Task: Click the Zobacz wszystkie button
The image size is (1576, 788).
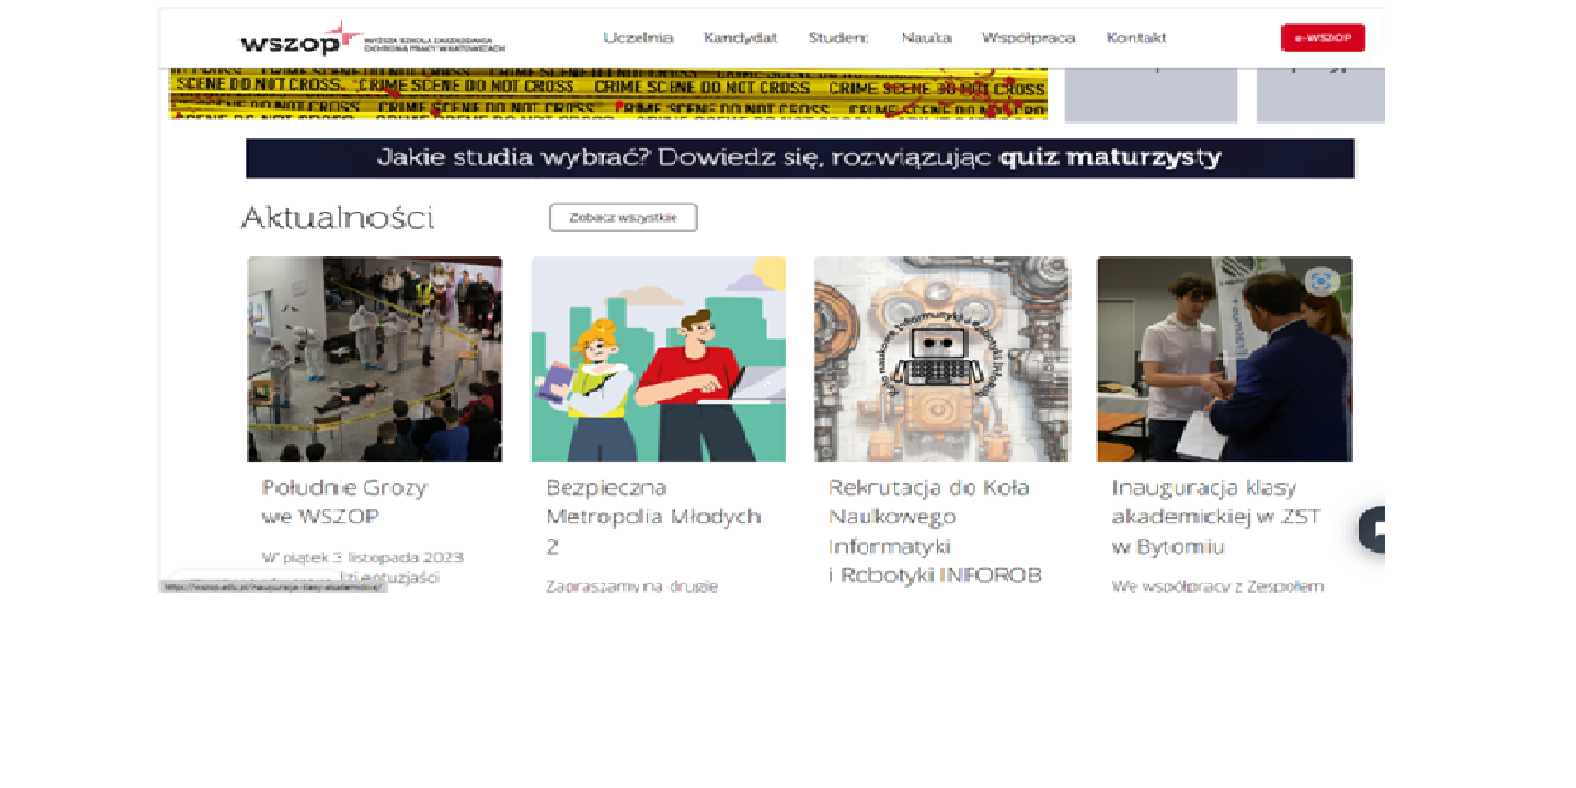Action: coord(623,217)
